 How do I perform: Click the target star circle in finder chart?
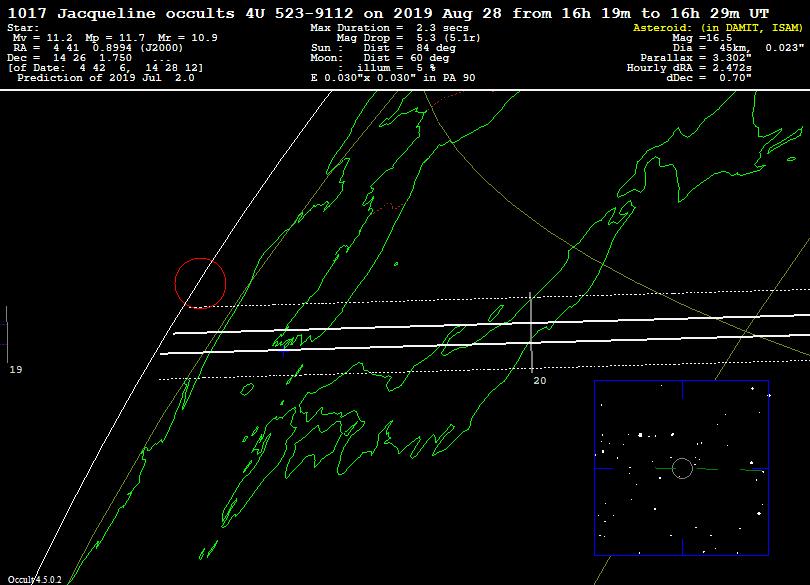pos(682,468)
